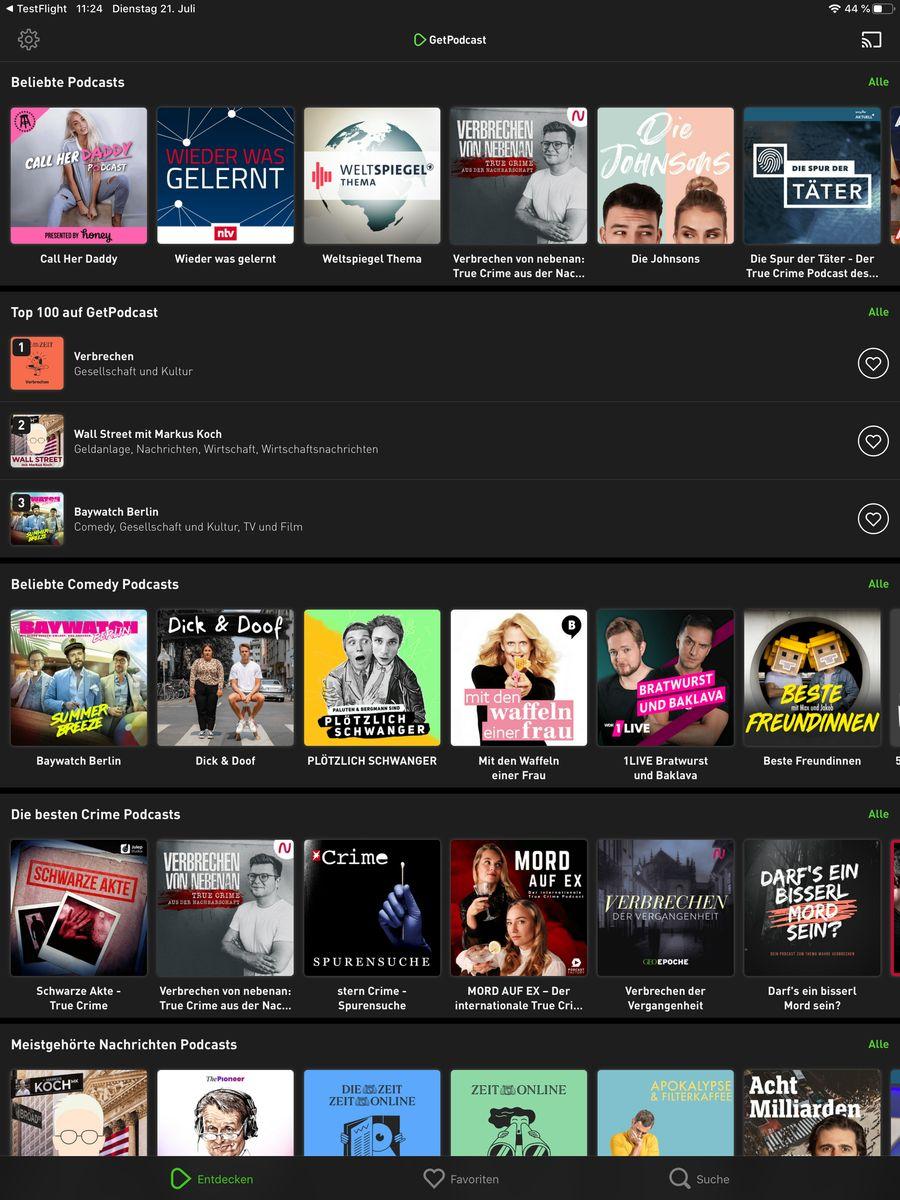Tap 'PLÖTZLICH SCHWANGER' caption text

point(372,761)
